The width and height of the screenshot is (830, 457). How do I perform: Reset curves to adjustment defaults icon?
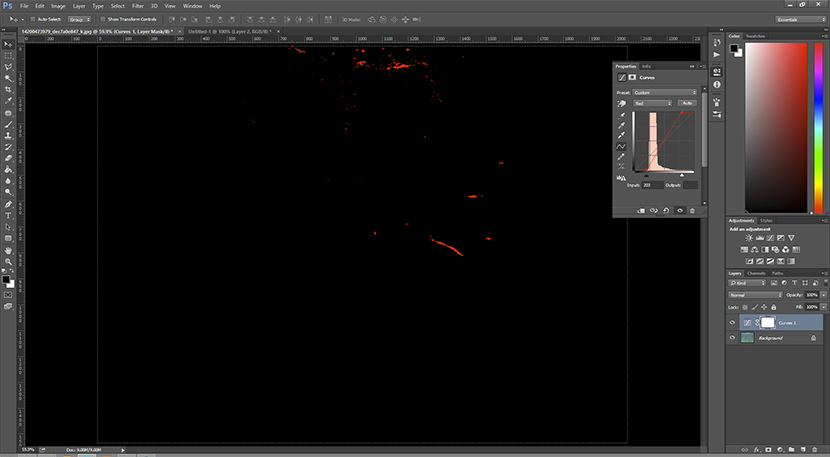(x=666, y=211)
